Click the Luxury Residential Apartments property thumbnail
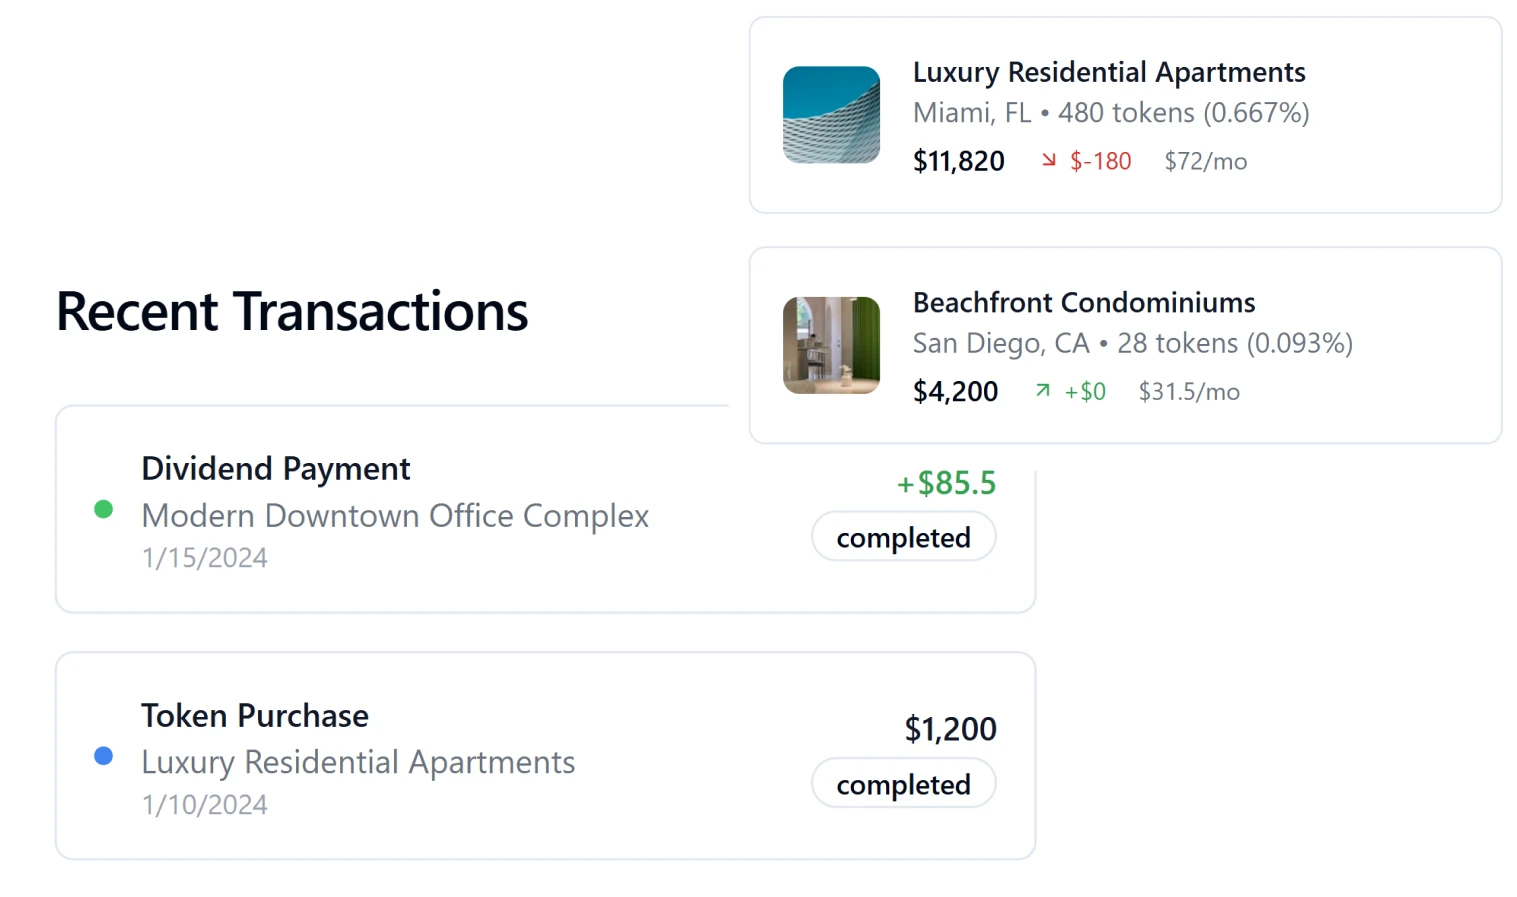Screen dimensions: 1517x897 click(x=831, y=115)
